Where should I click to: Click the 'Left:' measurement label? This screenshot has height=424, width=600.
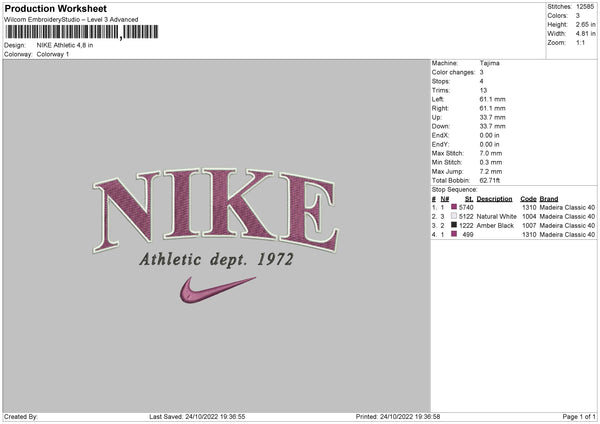(x=438, y=99)
